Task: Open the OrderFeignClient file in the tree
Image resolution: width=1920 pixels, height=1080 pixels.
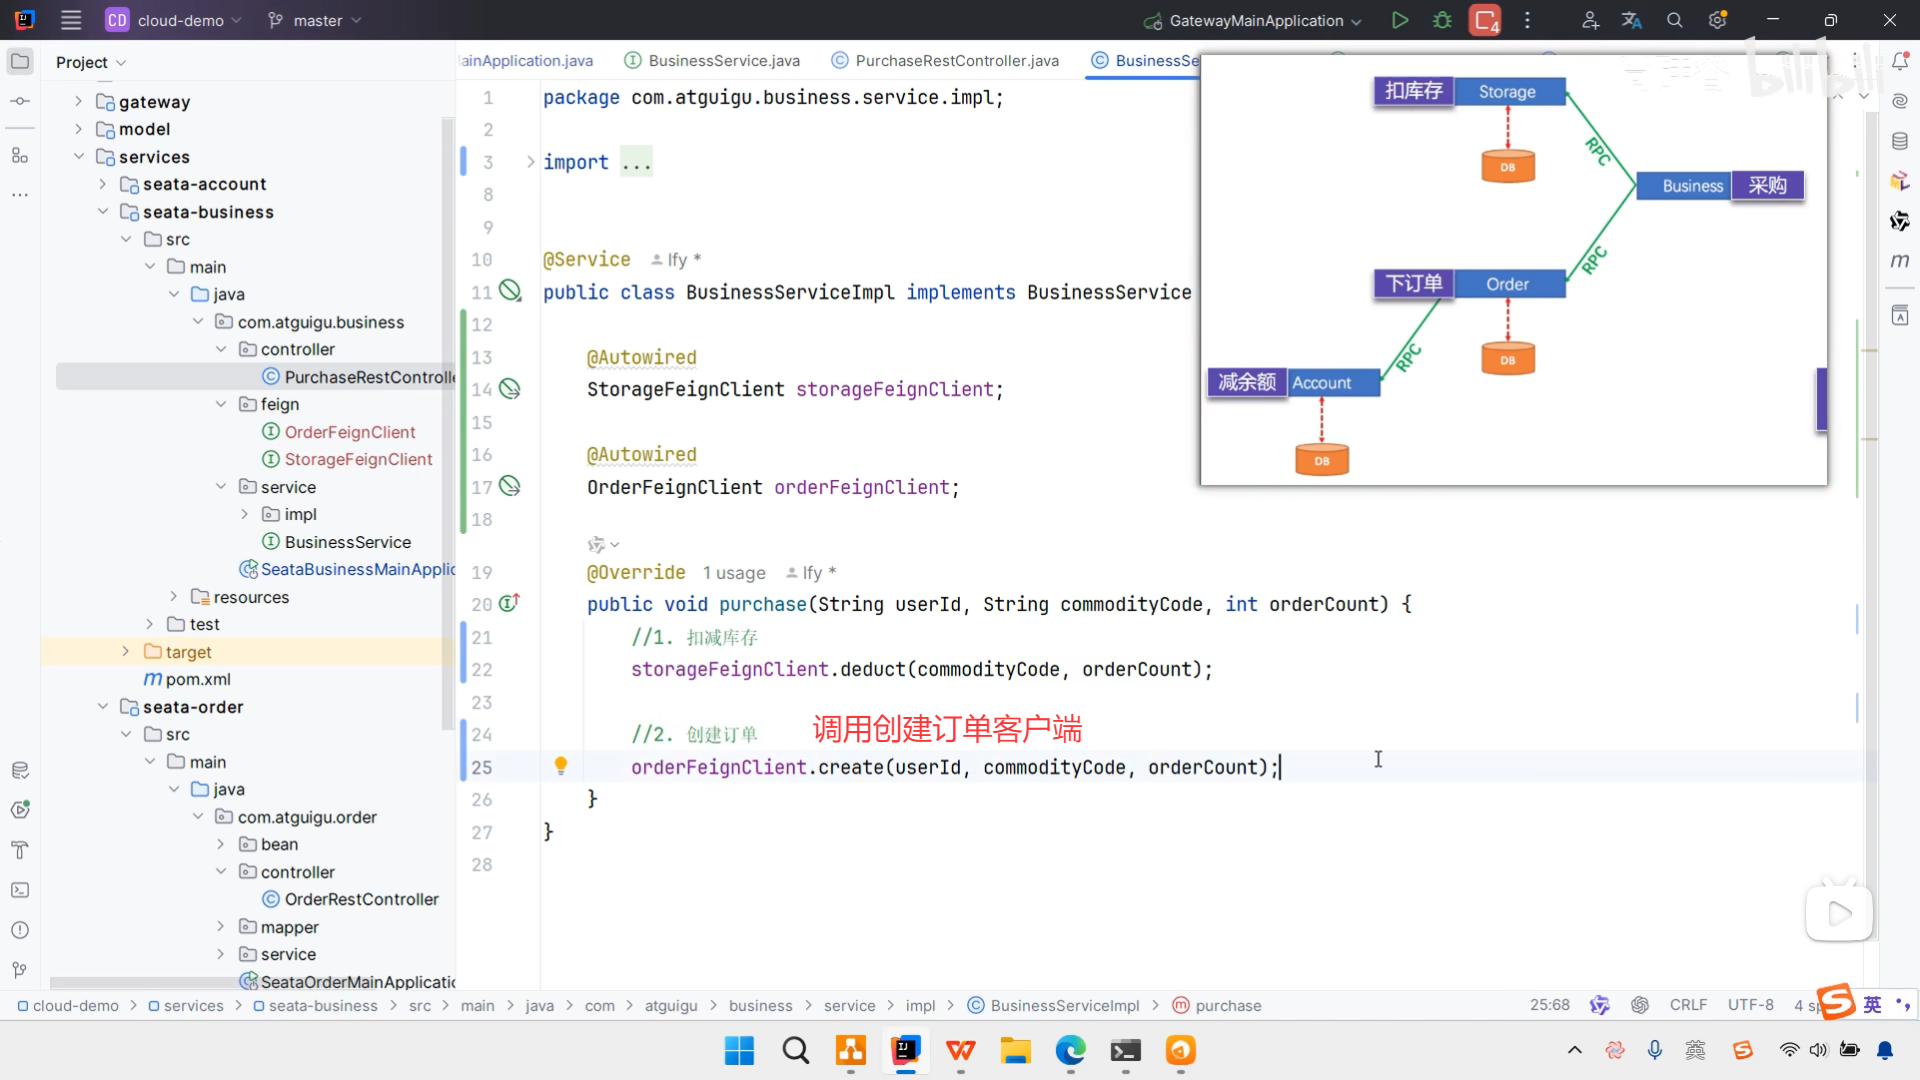Action: (x=349, y=432)
